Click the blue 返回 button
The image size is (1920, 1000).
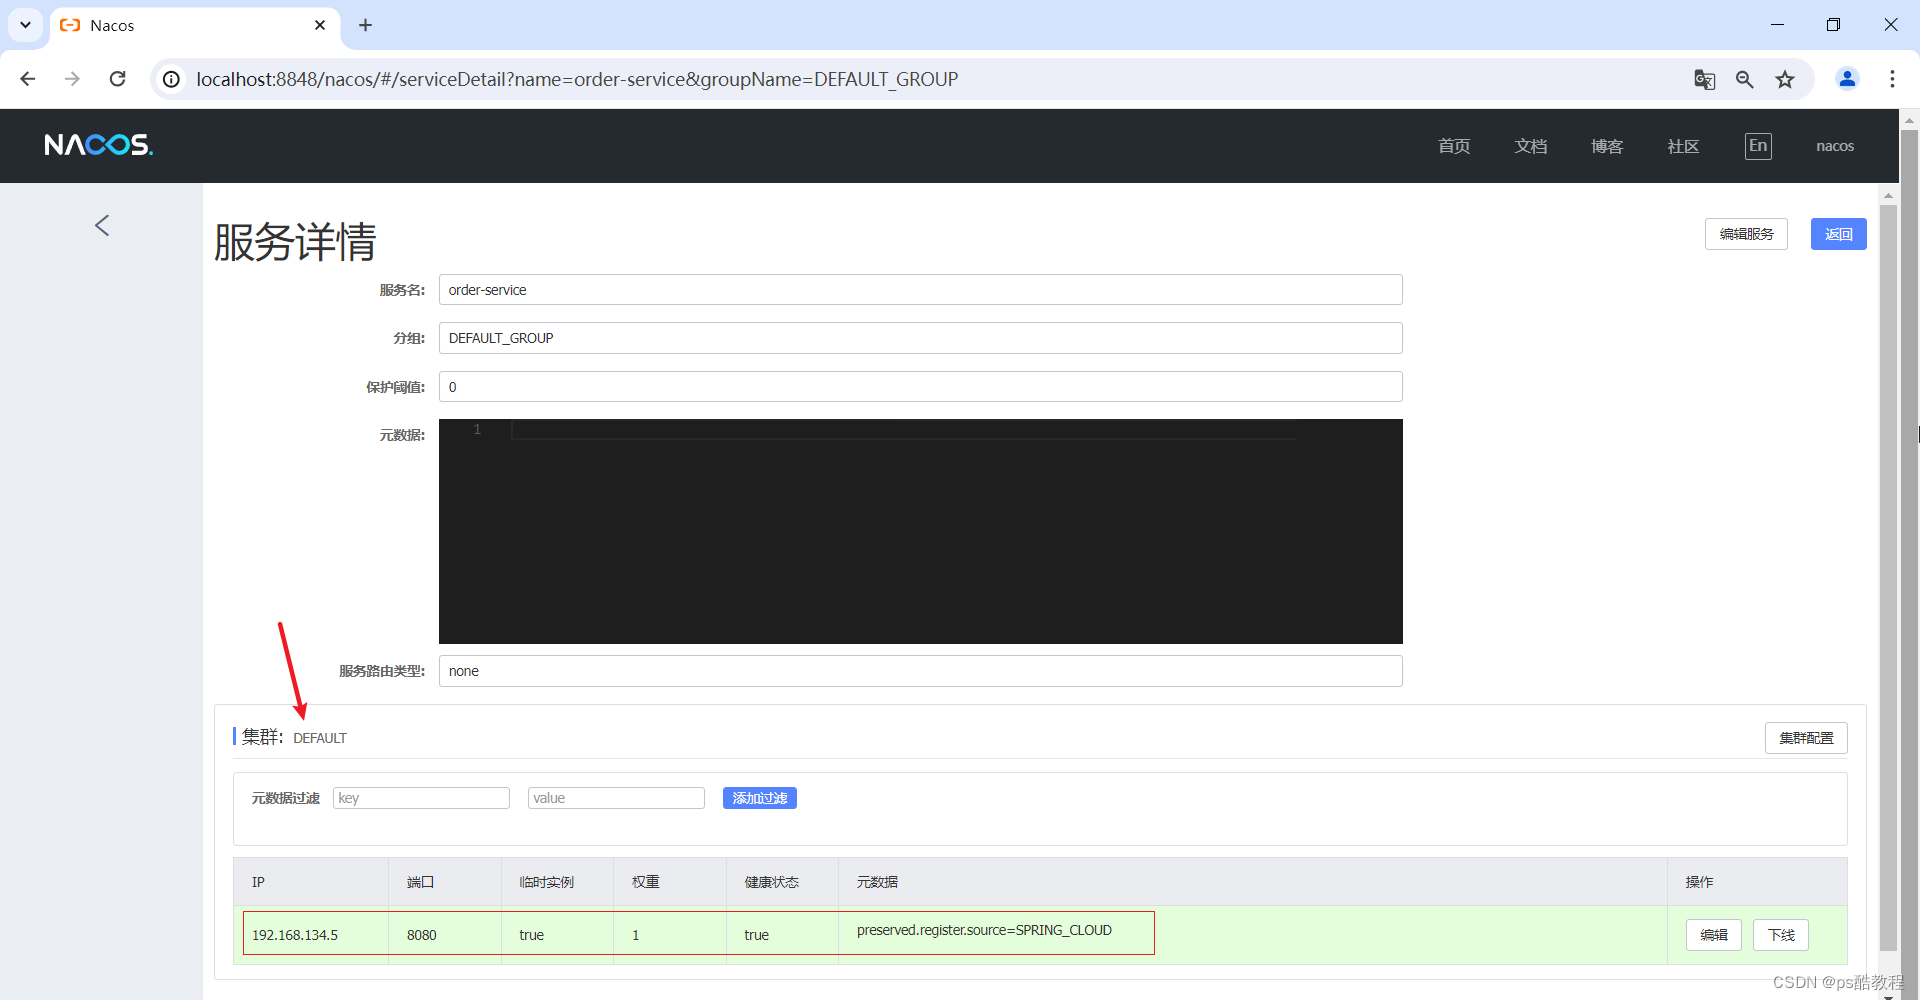tap(1838, 234)
